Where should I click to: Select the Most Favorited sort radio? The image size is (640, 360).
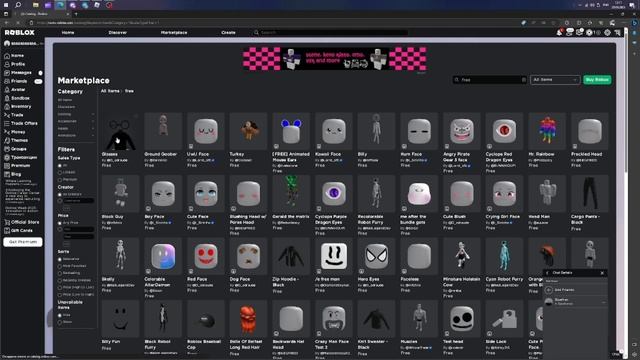point(60,266)
